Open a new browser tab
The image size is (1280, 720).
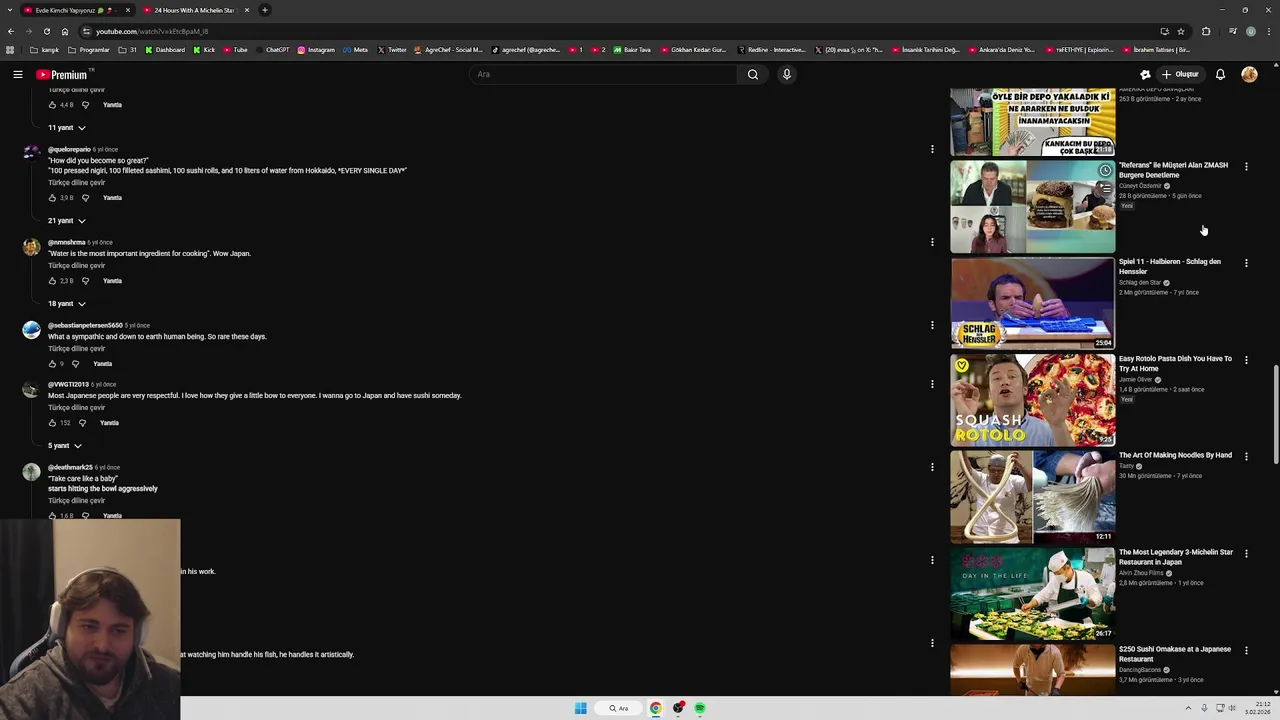(265, 10)
